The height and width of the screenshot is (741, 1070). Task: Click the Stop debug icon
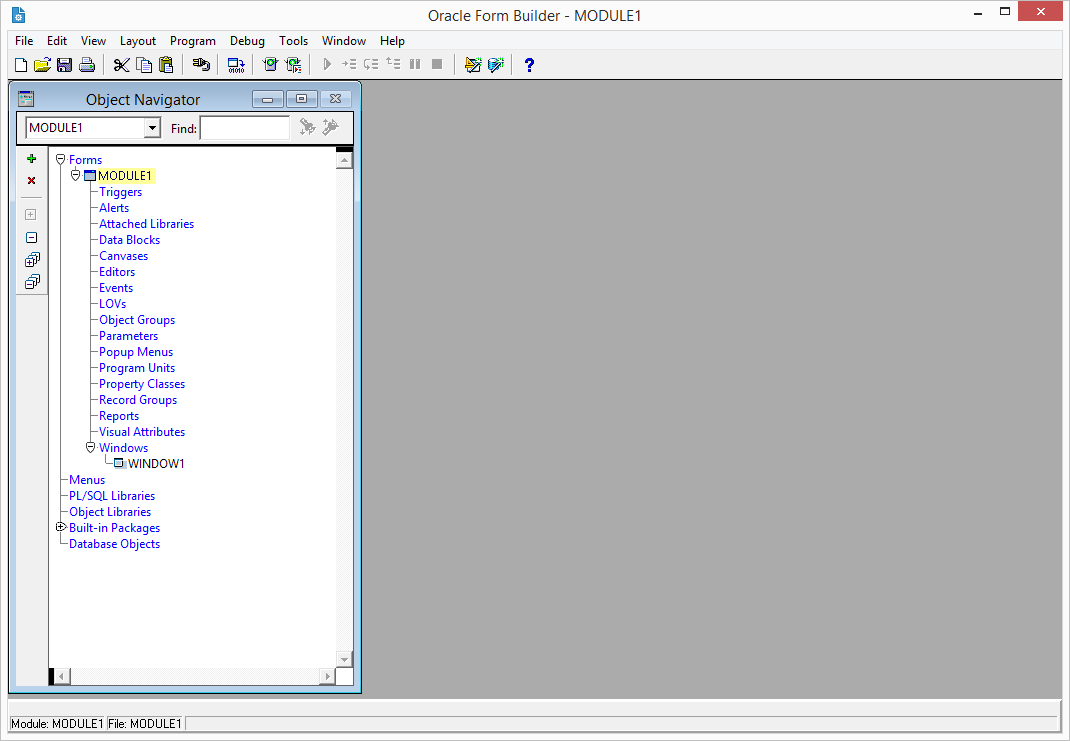click(x=437, y=64)
